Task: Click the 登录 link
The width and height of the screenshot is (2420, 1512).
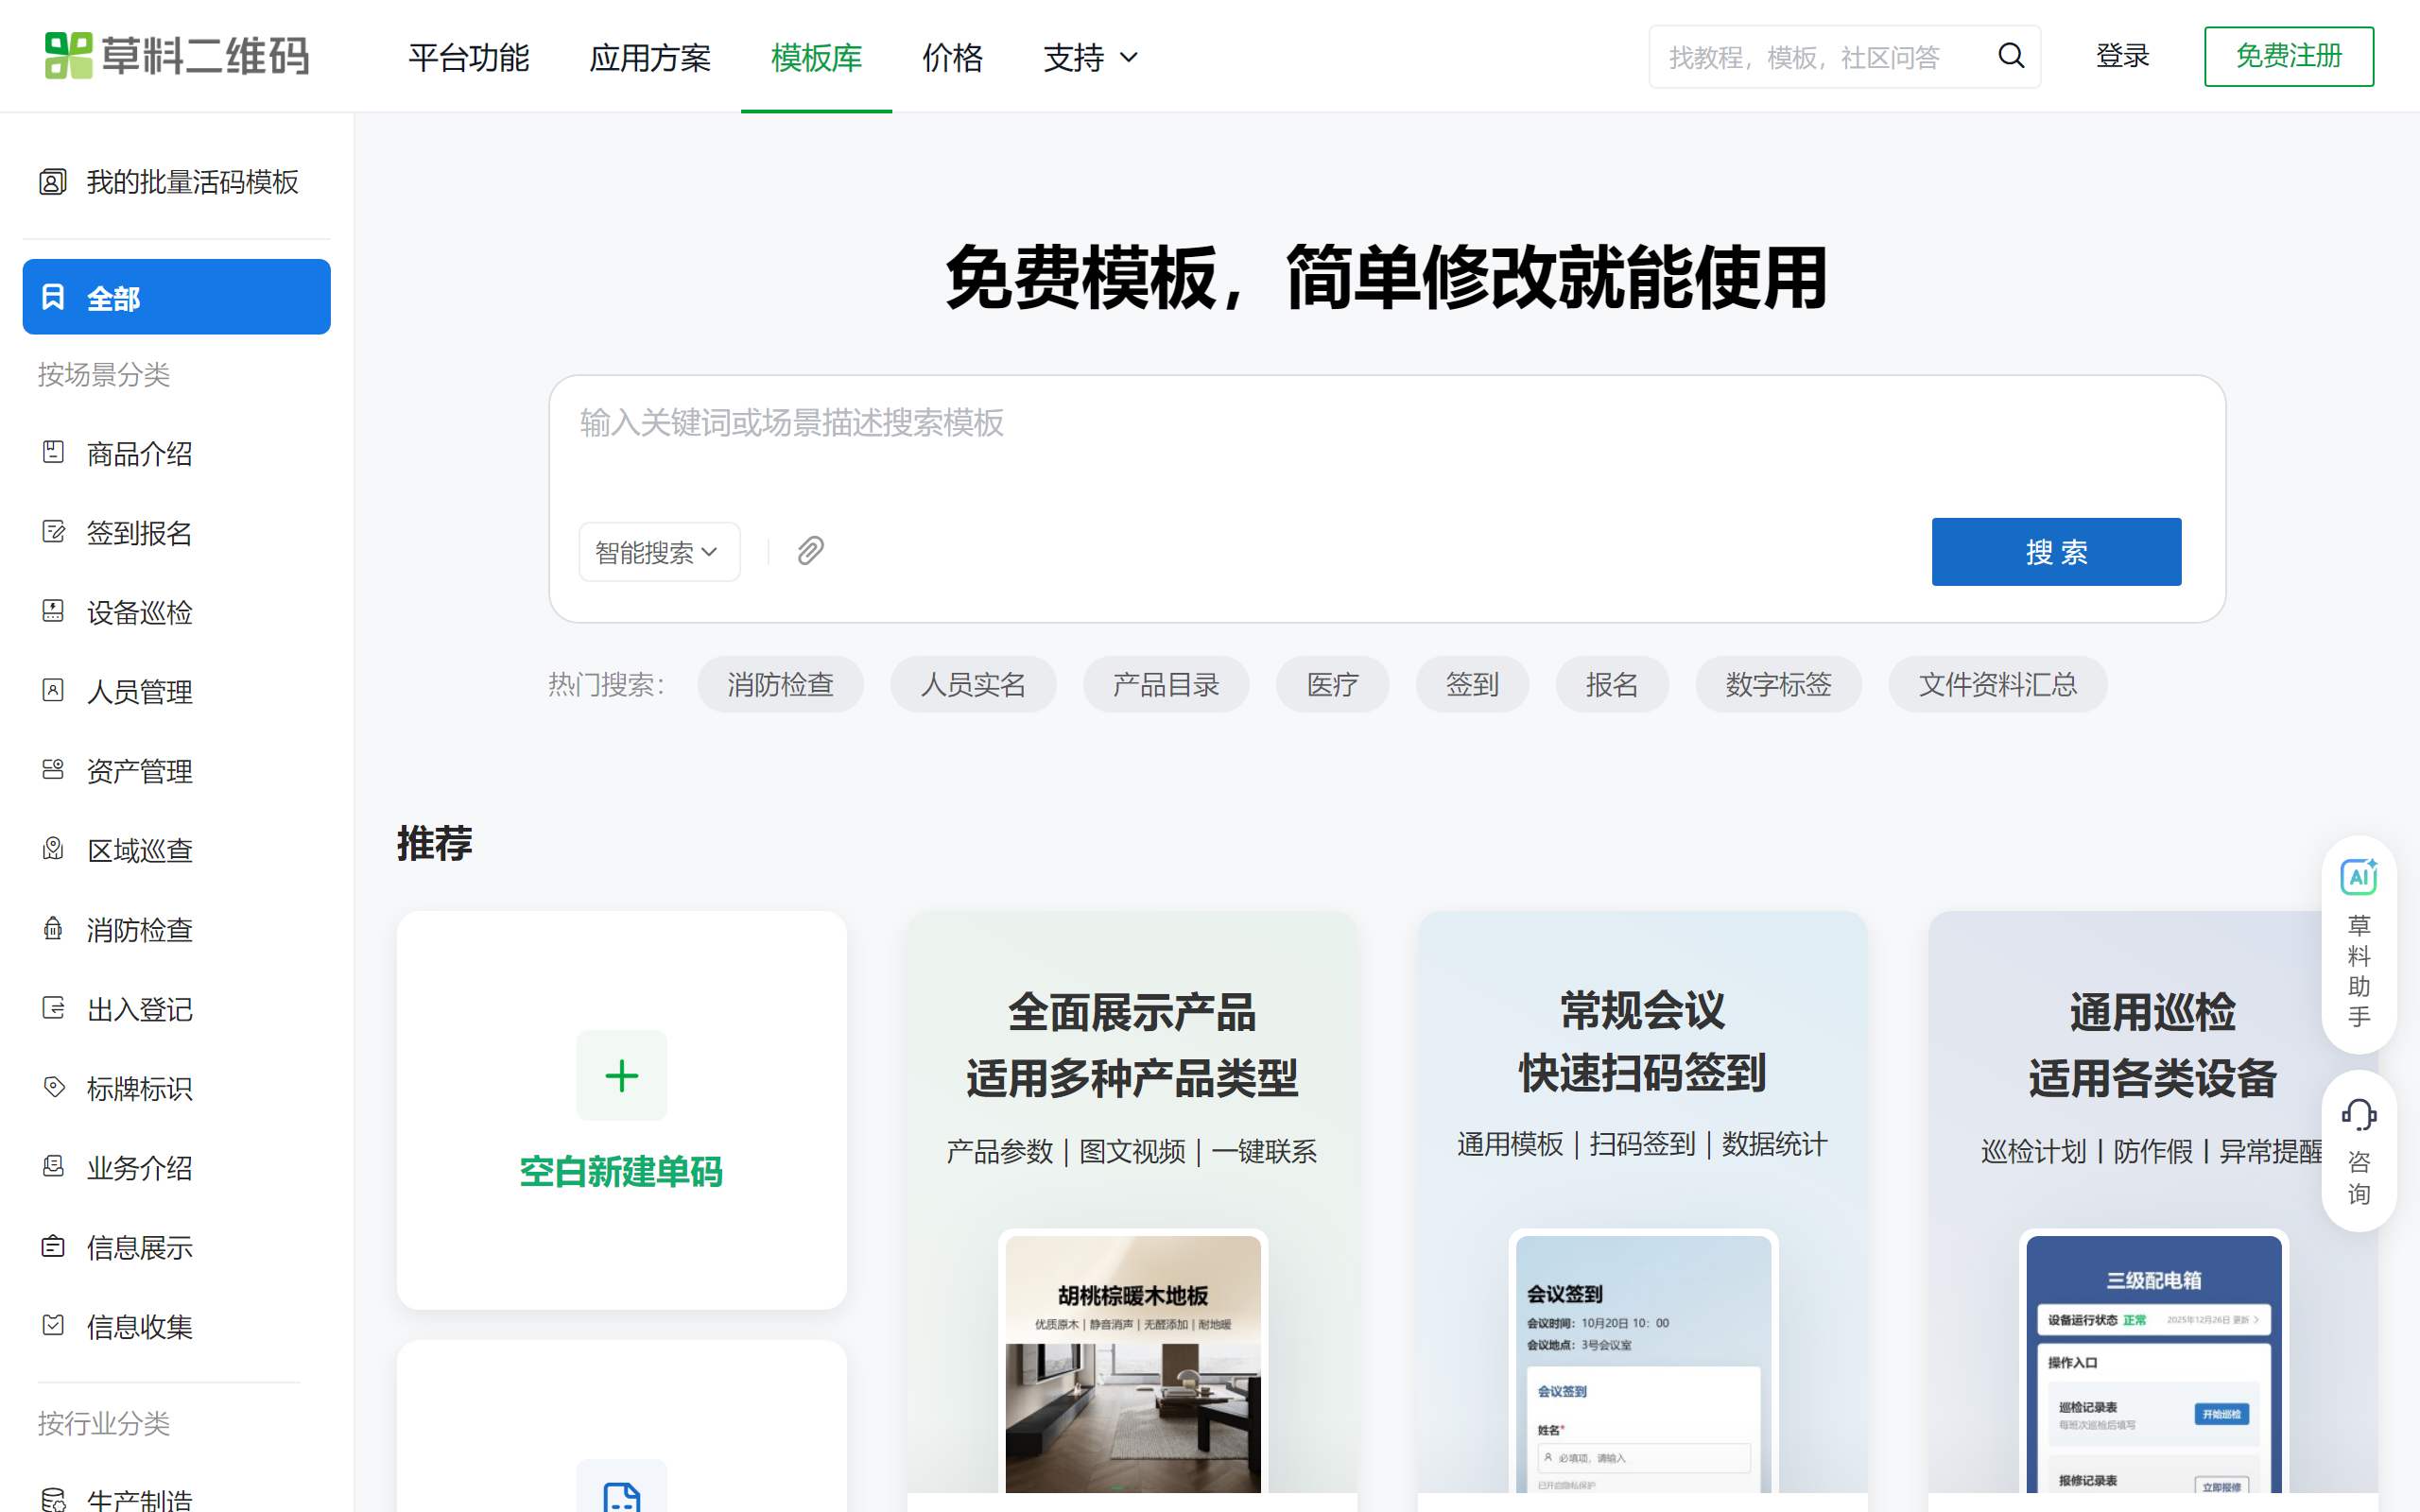Action: pos(2122,56)
